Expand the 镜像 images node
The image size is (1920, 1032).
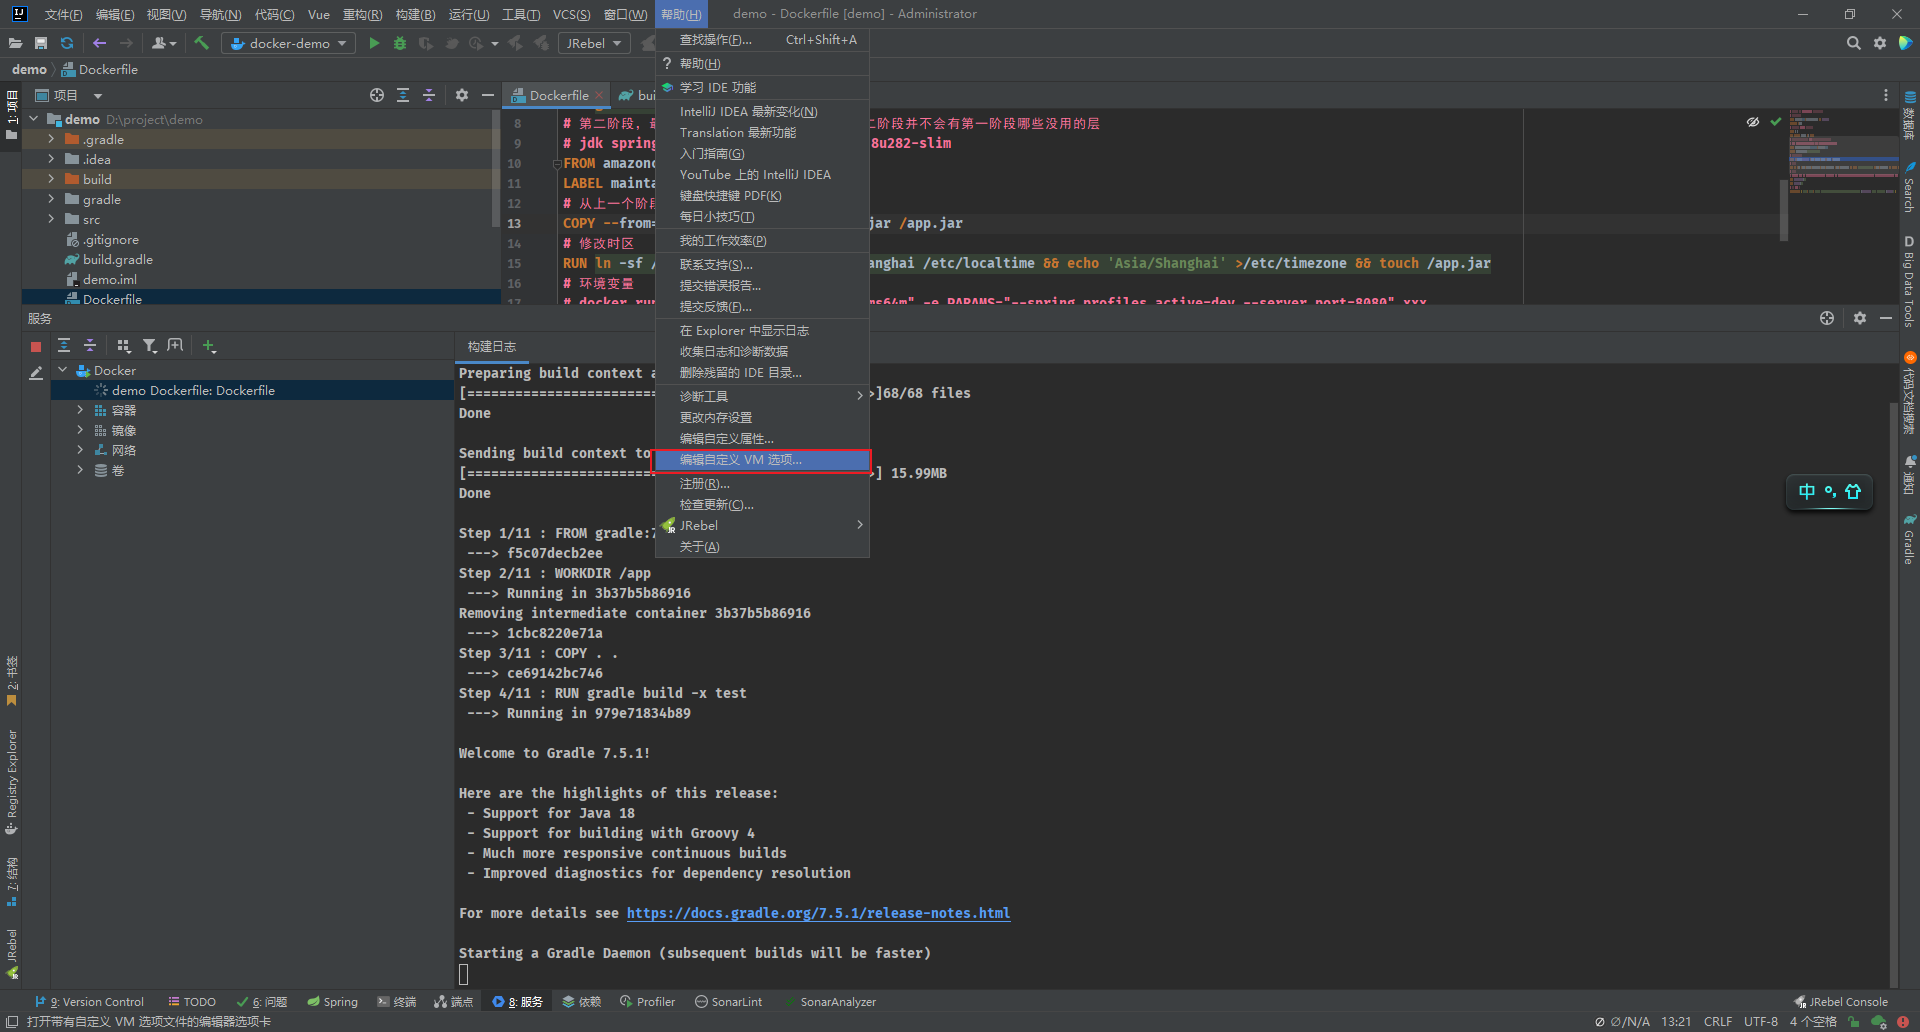(x=80, y=430)
